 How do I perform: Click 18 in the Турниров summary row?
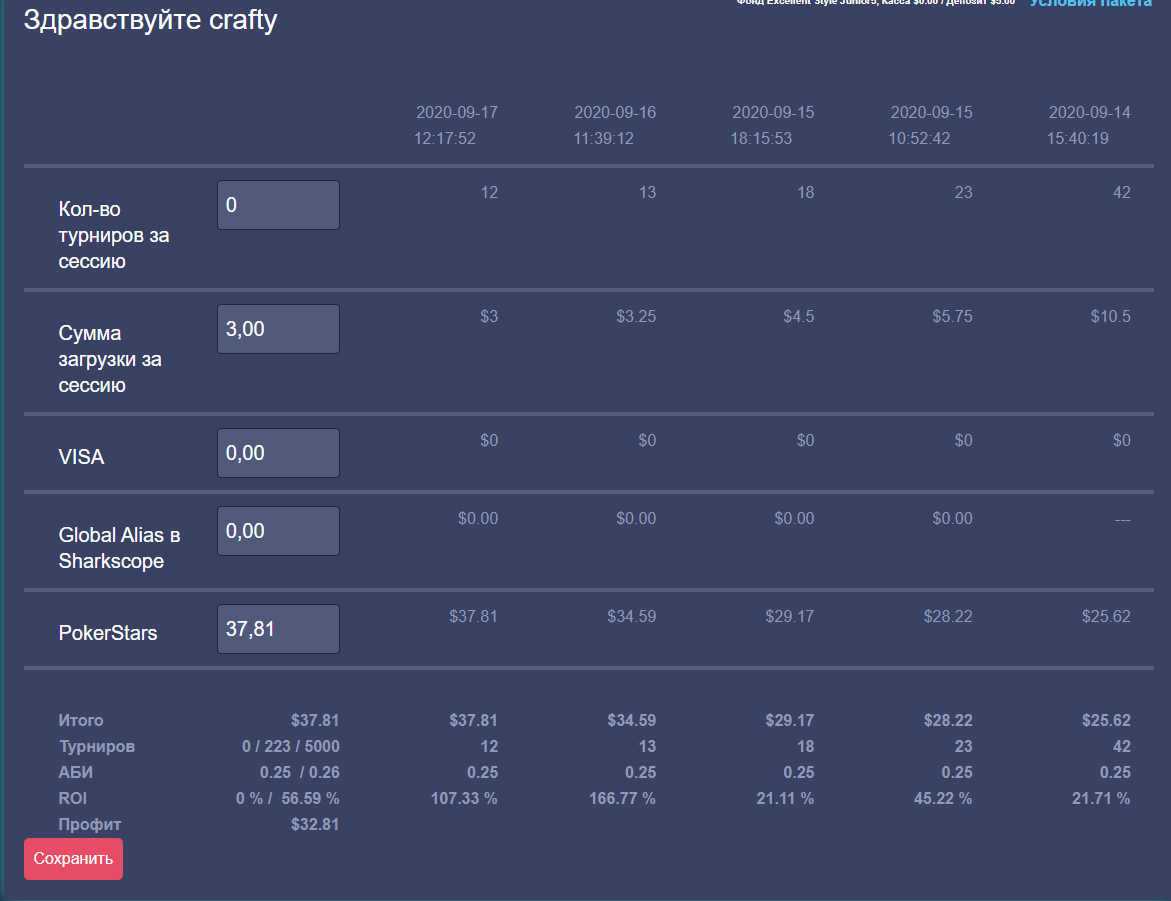pyautogui.click(x=806, y=746)
